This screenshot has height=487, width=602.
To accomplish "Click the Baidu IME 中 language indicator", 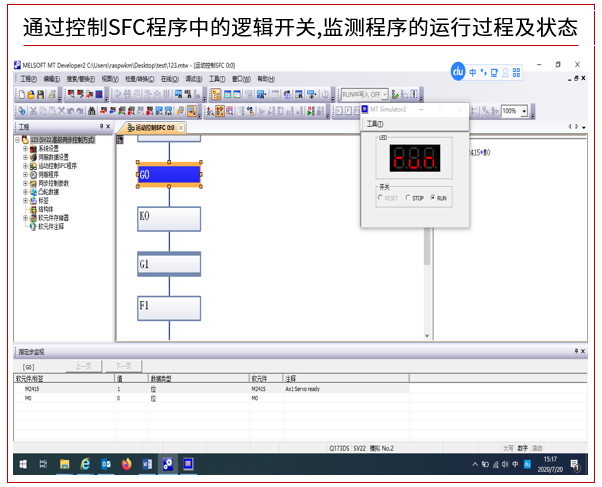I will point(473,72).
